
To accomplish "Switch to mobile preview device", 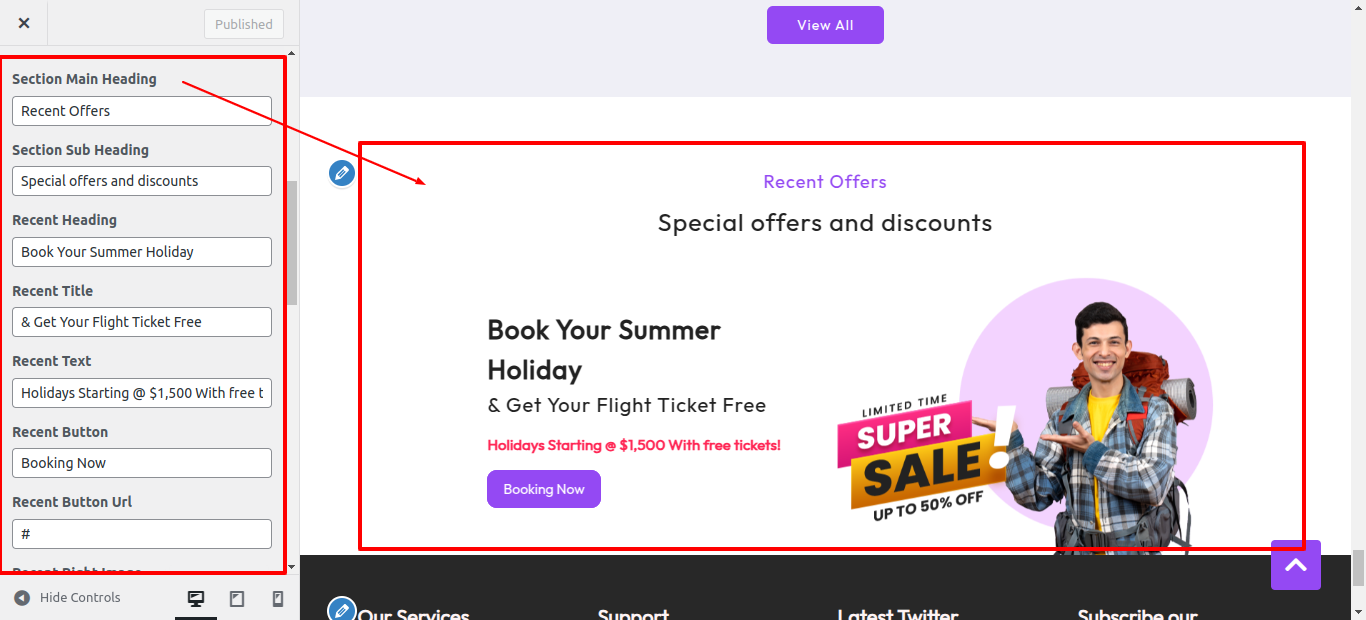I will (x=278, y=599).
